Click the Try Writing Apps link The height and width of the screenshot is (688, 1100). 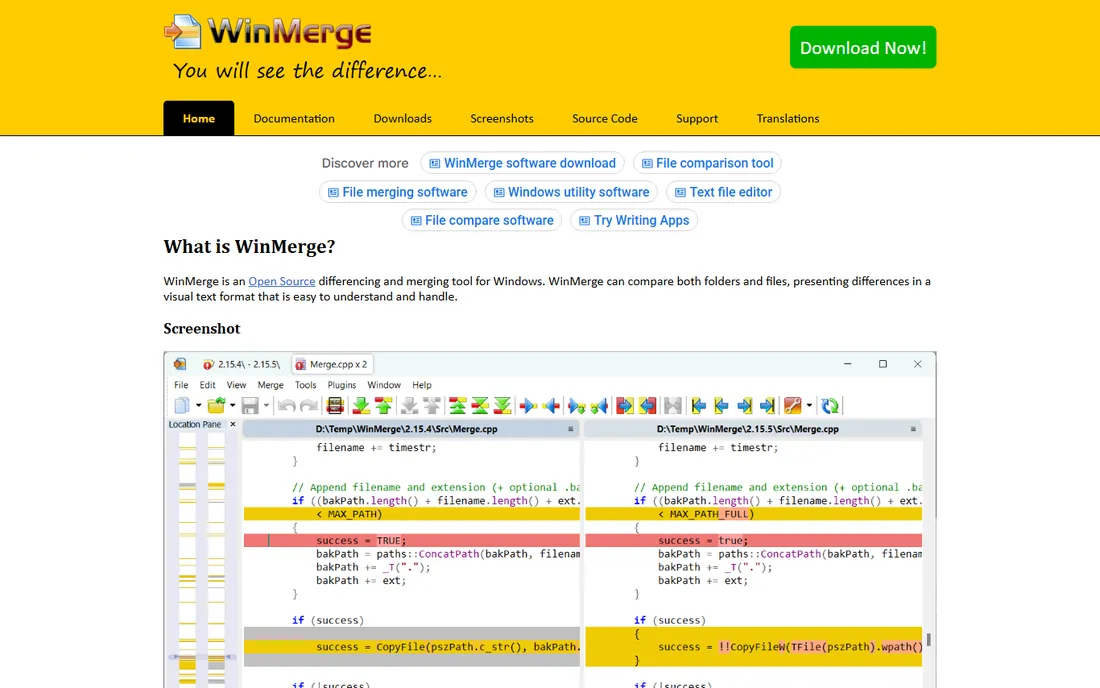pyautogui.click(x=634, y=220)
